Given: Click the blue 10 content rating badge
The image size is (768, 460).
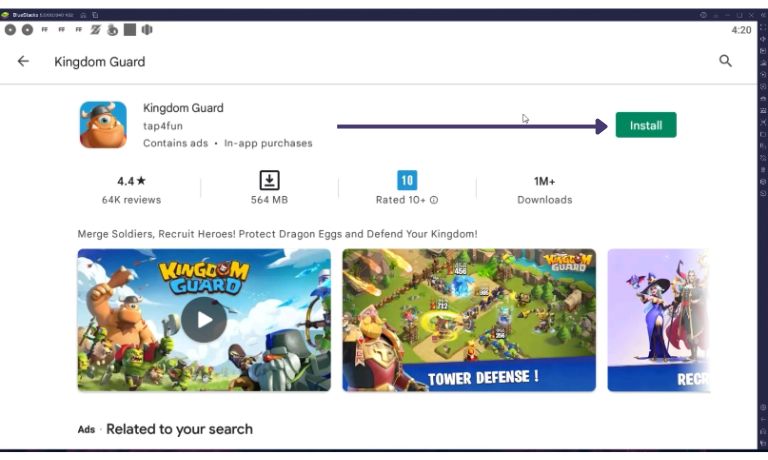Looking at the screenshot, I should 407,180.
